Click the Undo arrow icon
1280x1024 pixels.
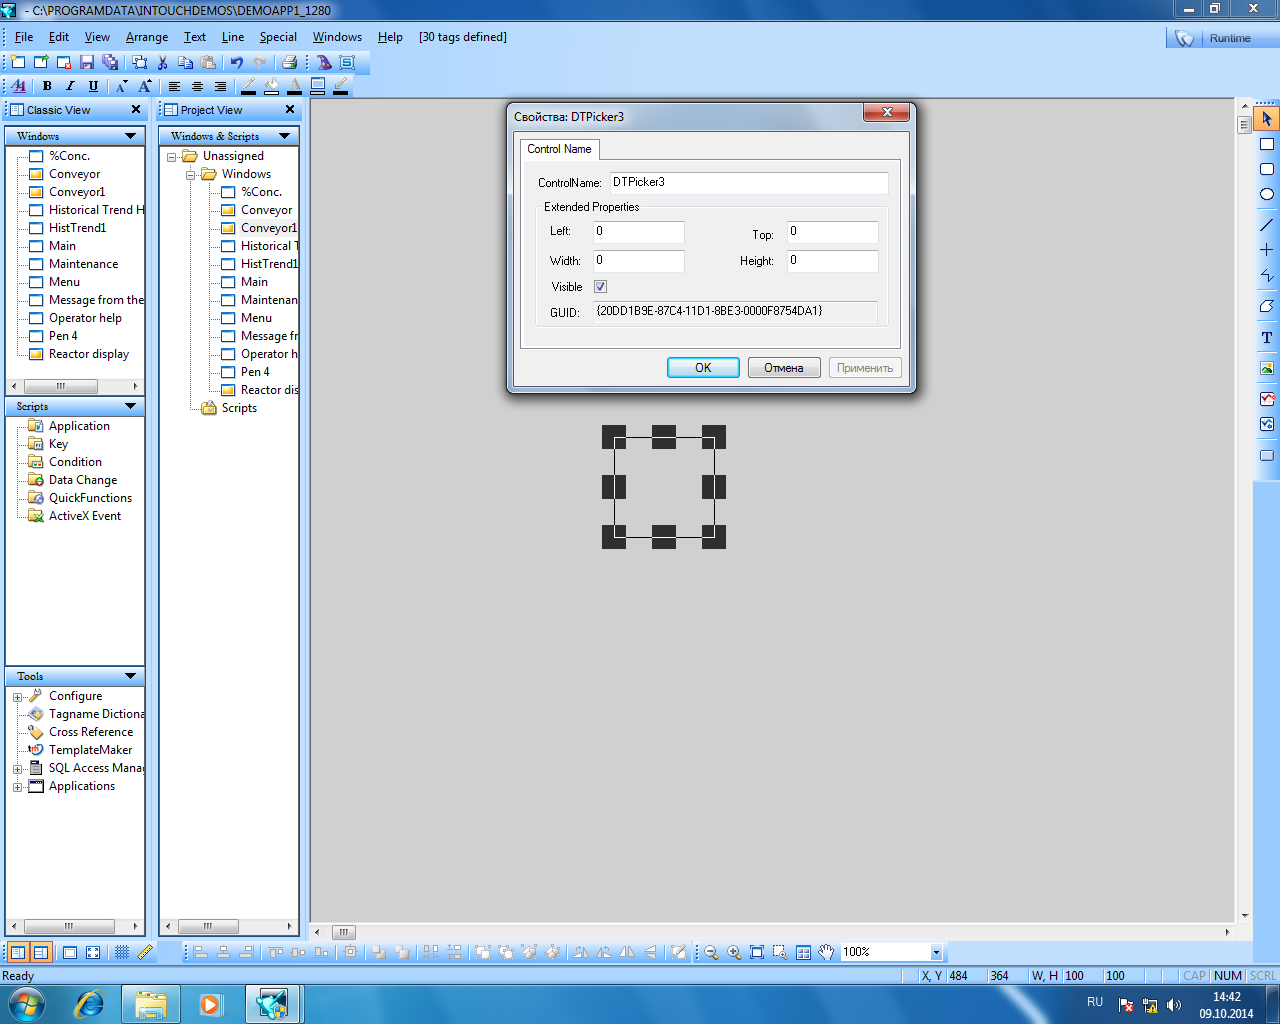237,62
